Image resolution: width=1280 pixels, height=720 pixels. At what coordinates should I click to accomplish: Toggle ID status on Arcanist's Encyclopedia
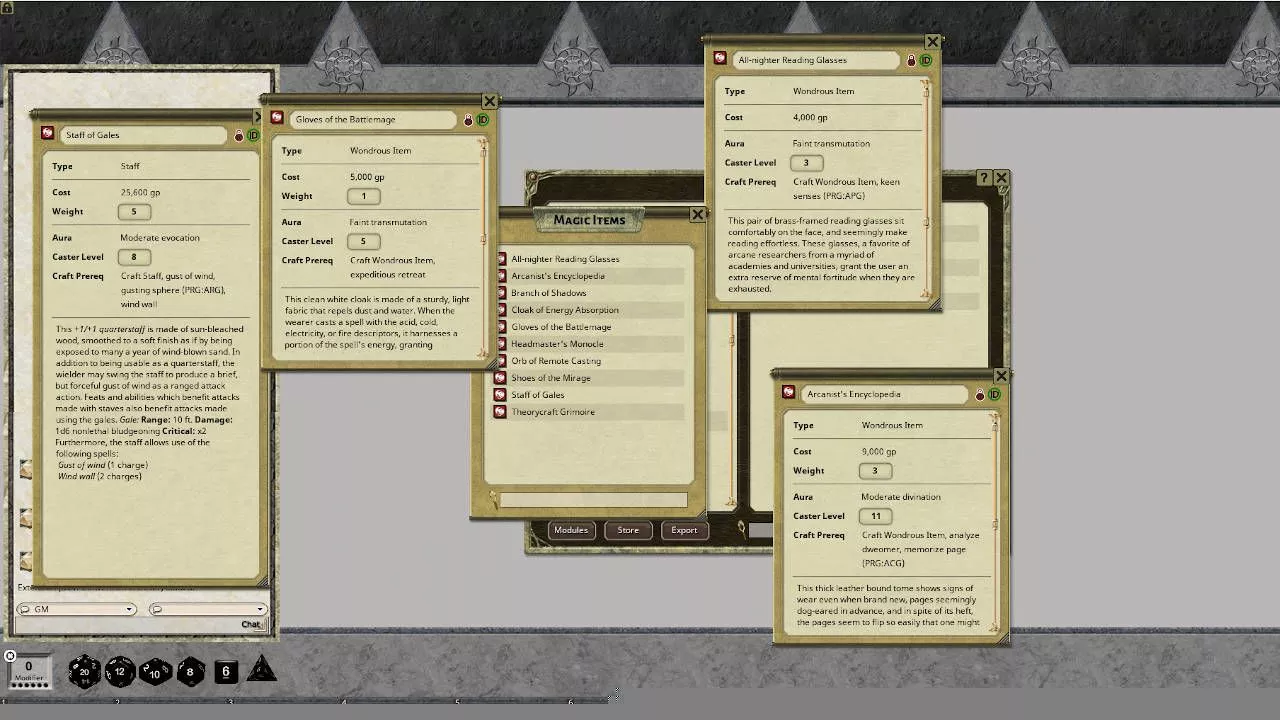tap(994, 395)
